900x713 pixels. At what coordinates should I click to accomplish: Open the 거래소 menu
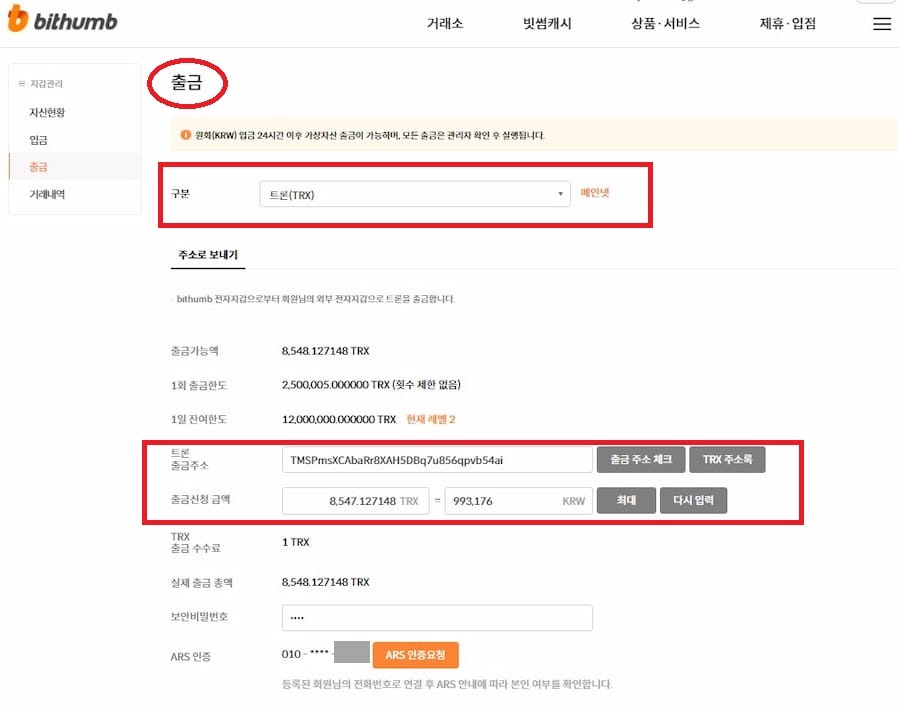[x=445, y=24]
